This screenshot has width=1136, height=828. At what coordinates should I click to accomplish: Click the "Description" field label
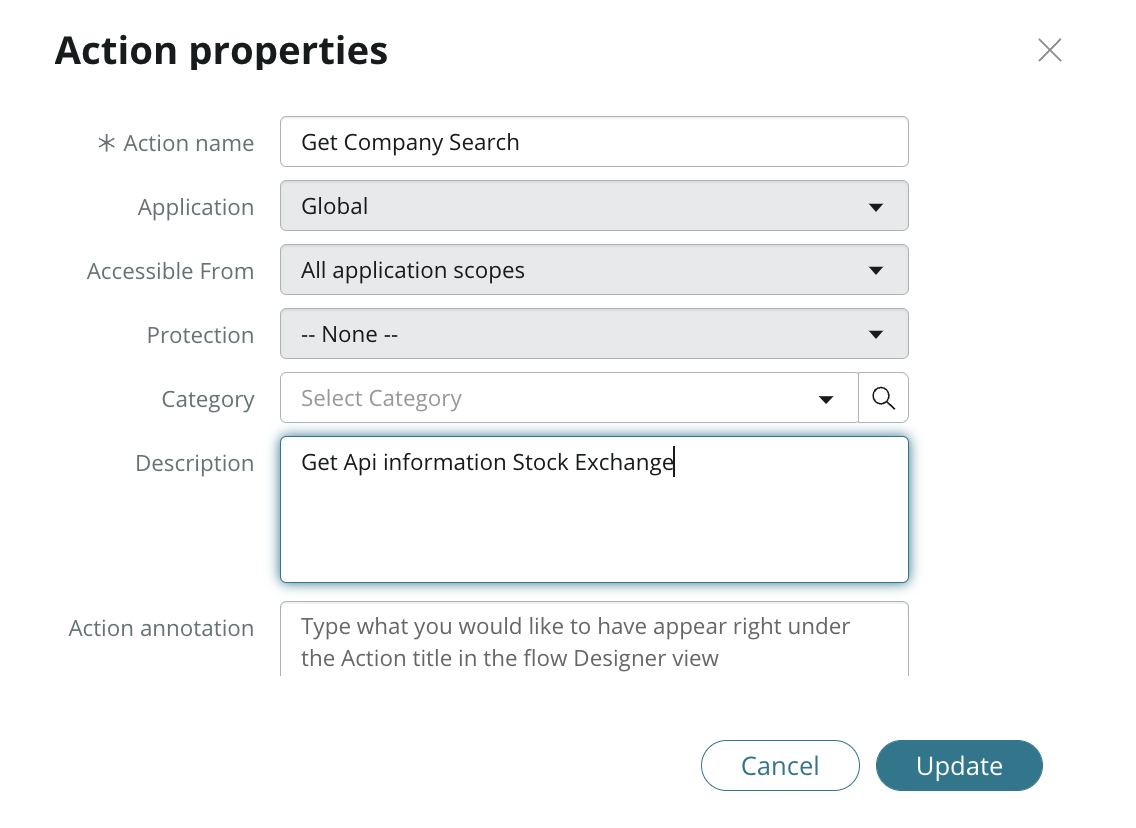pyautogui.click(x=194, y=464)
